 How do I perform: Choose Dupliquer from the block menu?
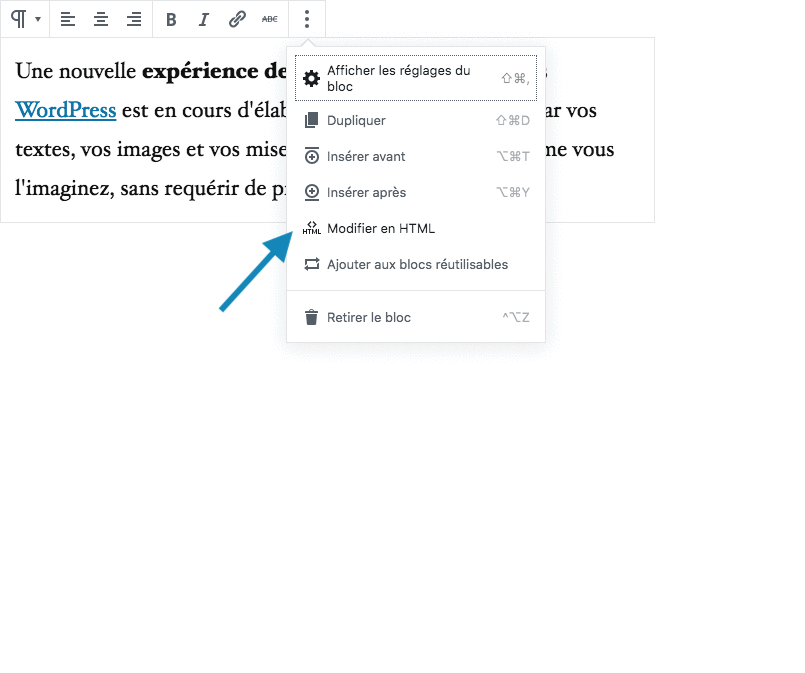[356, 121]
